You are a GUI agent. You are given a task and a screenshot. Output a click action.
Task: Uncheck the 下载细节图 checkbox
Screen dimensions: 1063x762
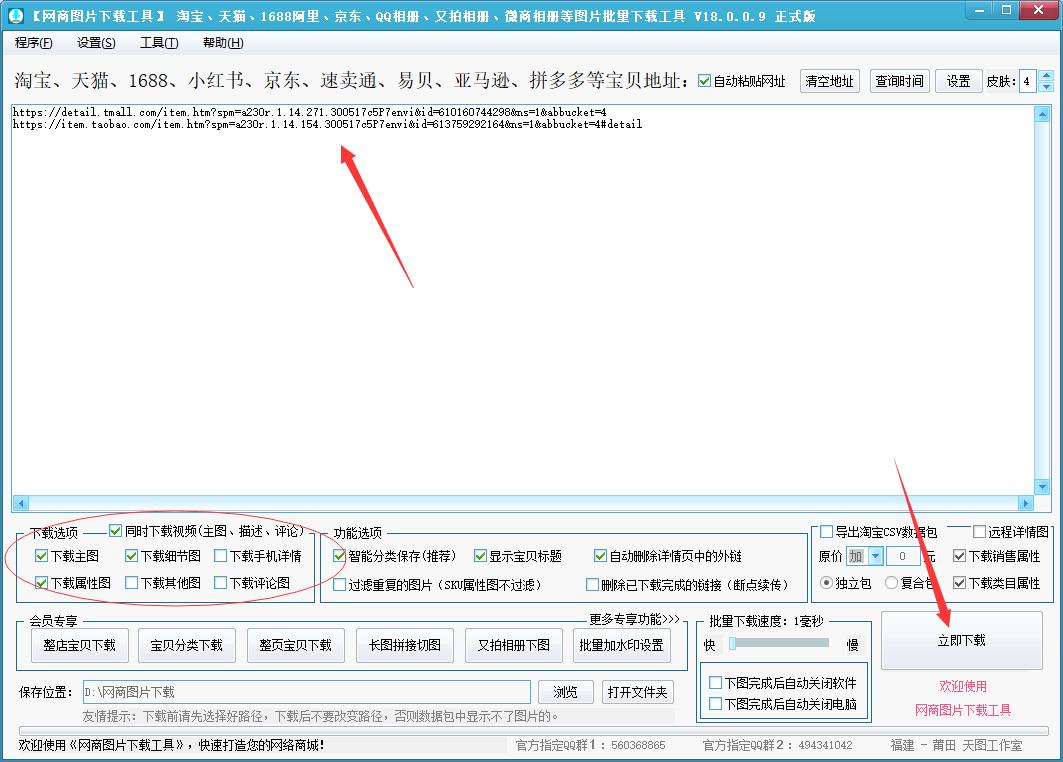tap(132, 556)
